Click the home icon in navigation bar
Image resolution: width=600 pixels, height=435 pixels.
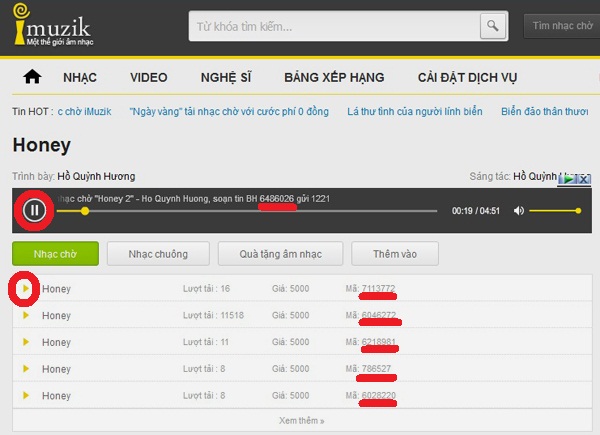[32, 77]
